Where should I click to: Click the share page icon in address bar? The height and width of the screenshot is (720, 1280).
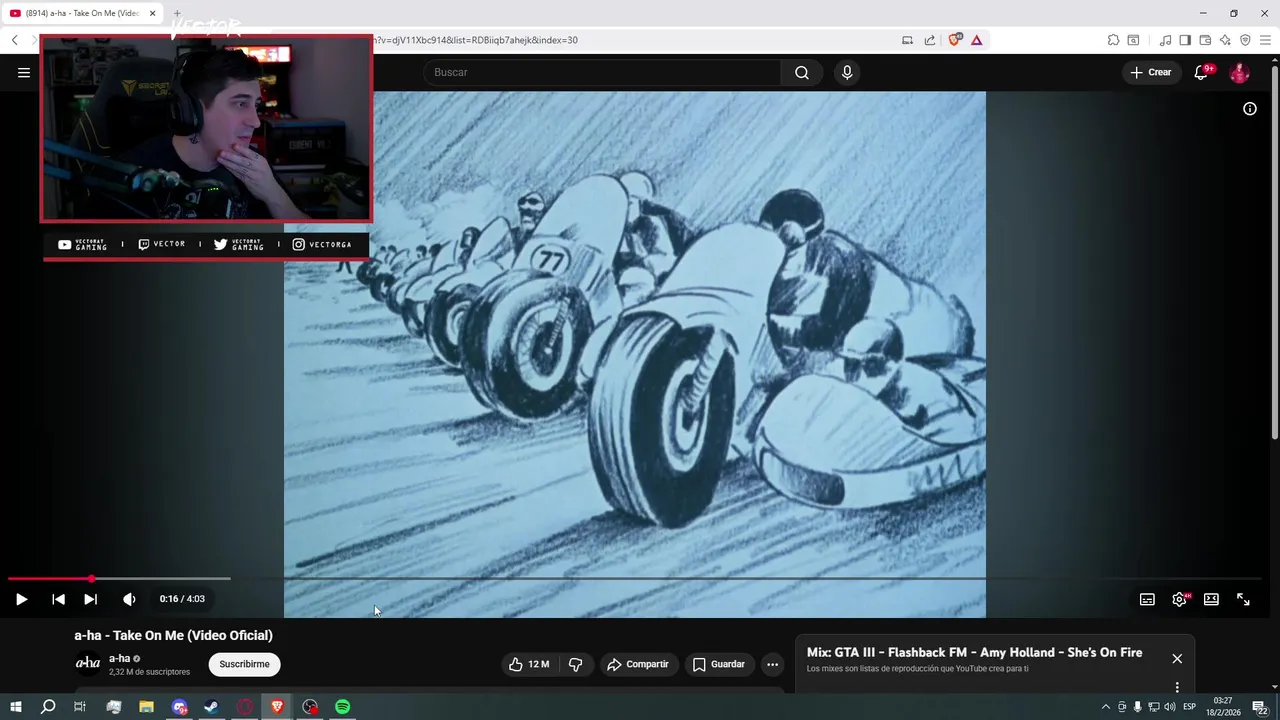point(930,40)
